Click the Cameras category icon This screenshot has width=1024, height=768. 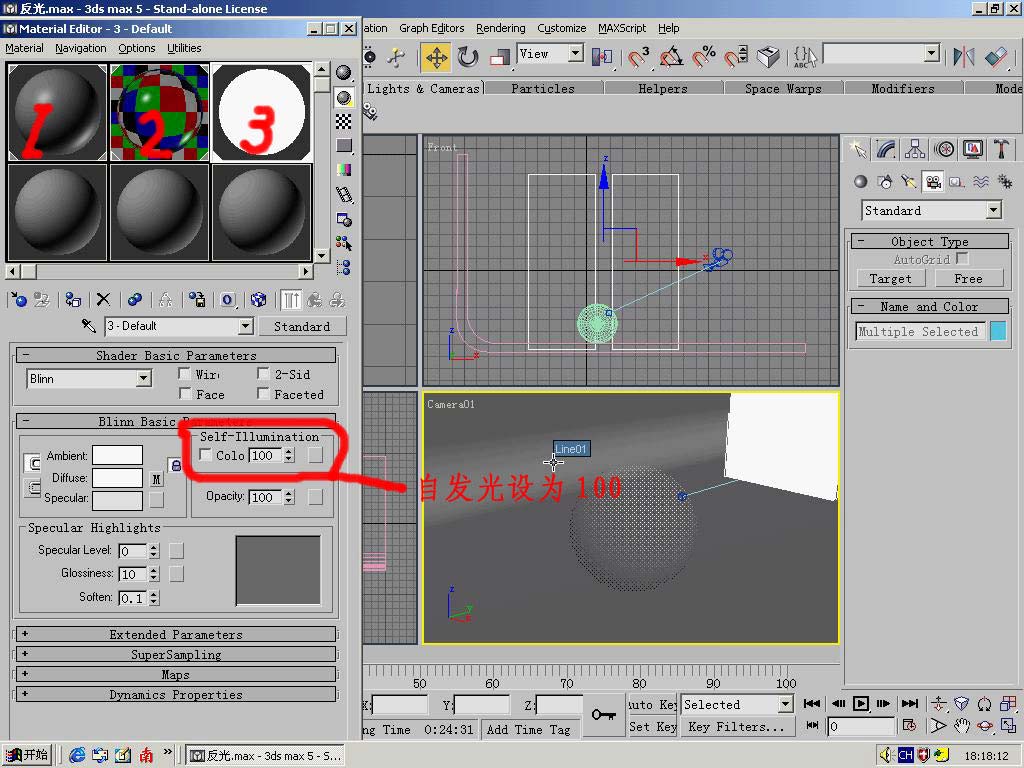[x=932, y=182]
